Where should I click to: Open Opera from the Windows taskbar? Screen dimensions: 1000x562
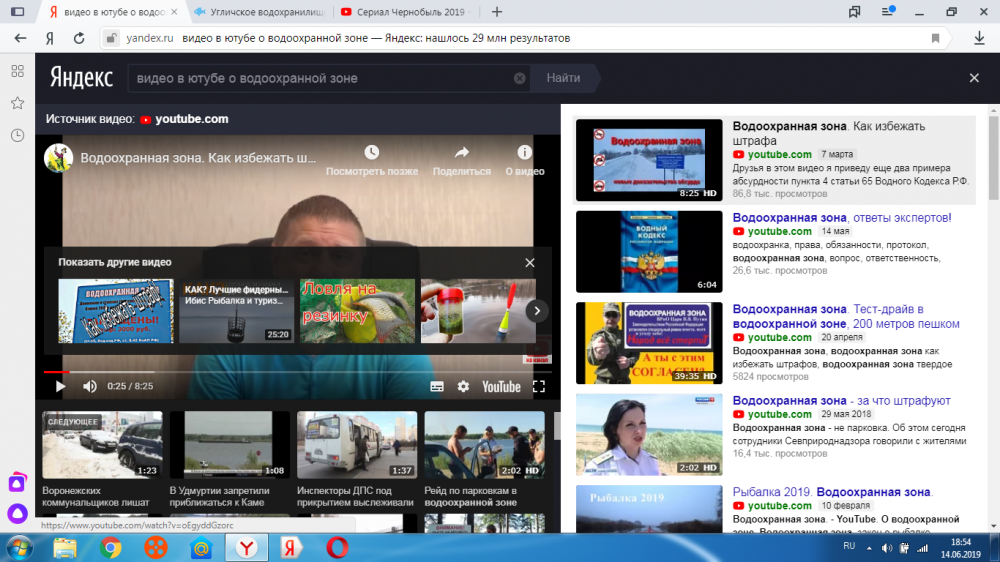pos(338,547)
